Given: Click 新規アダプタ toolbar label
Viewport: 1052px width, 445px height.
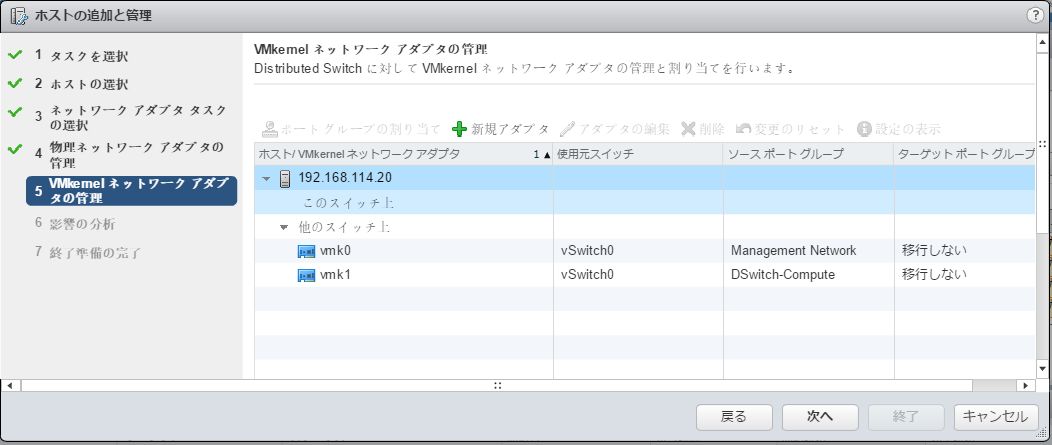Looking at the screenshot, I should [x=511, y=129].
